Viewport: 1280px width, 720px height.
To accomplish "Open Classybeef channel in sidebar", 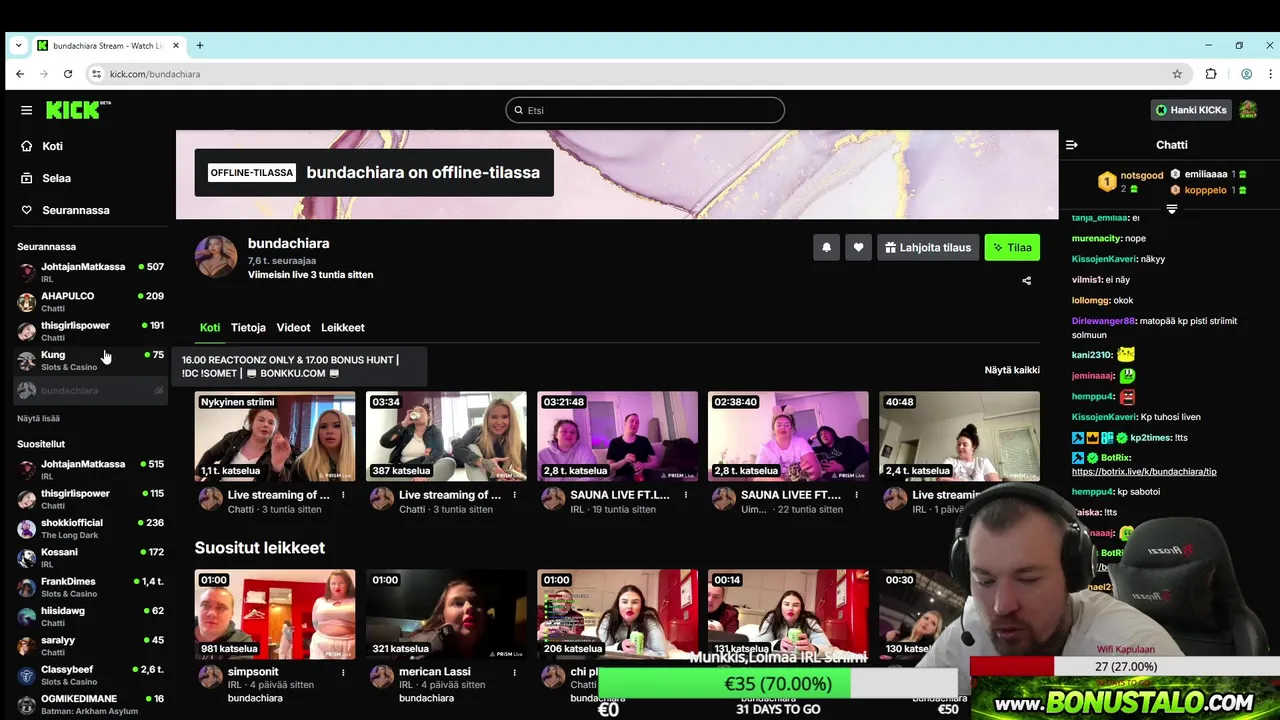I will [90, 674].
